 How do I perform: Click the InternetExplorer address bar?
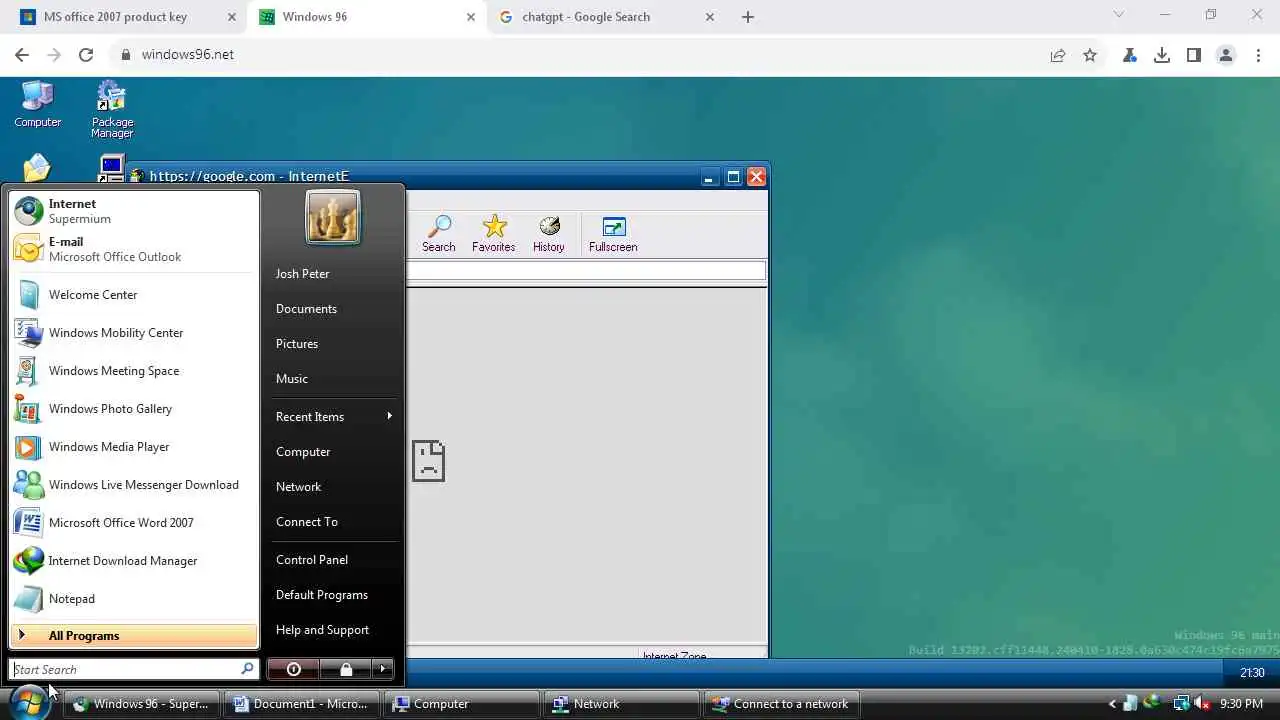586,271
